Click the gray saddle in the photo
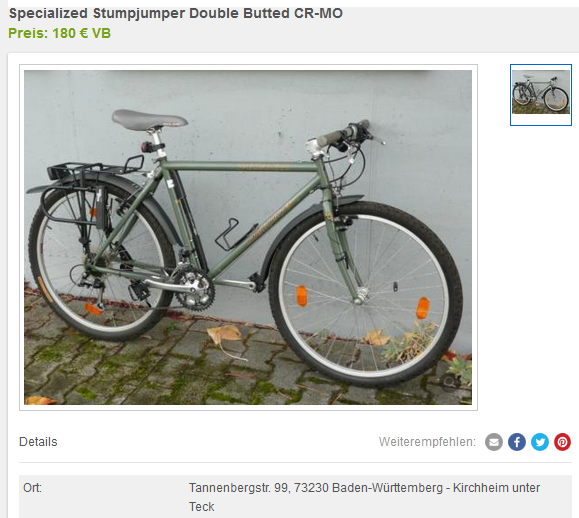Screen dimensions: 579x518 [149, 120]
